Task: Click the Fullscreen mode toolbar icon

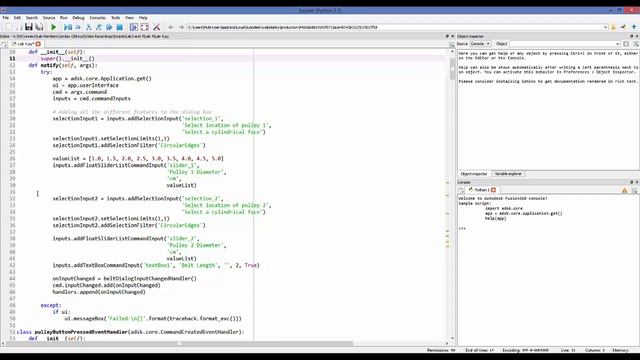Action: 144,27
